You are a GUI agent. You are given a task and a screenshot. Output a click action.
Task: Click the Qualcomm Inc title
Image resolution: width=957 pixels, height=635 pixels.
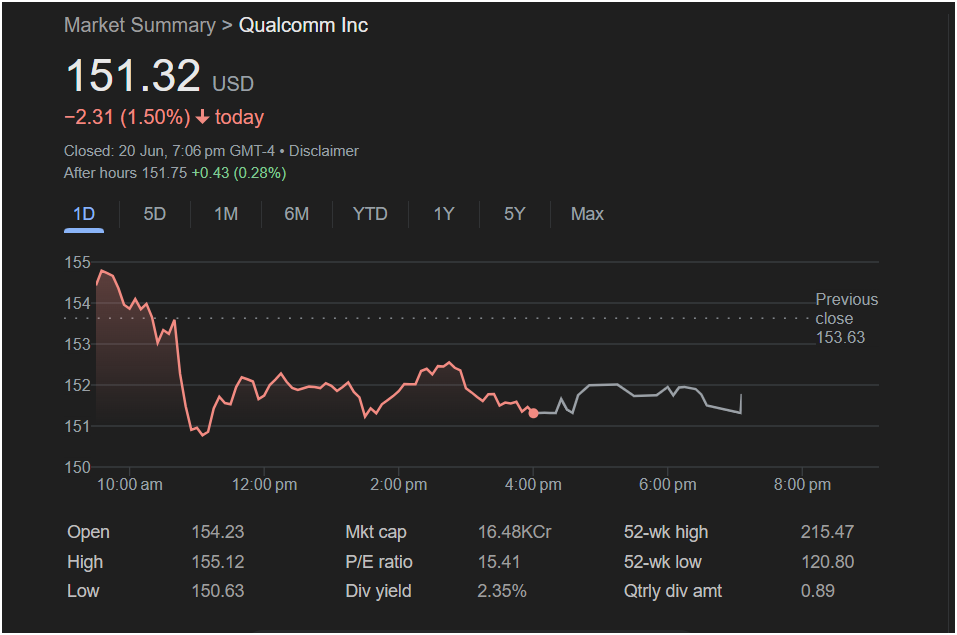303,25
